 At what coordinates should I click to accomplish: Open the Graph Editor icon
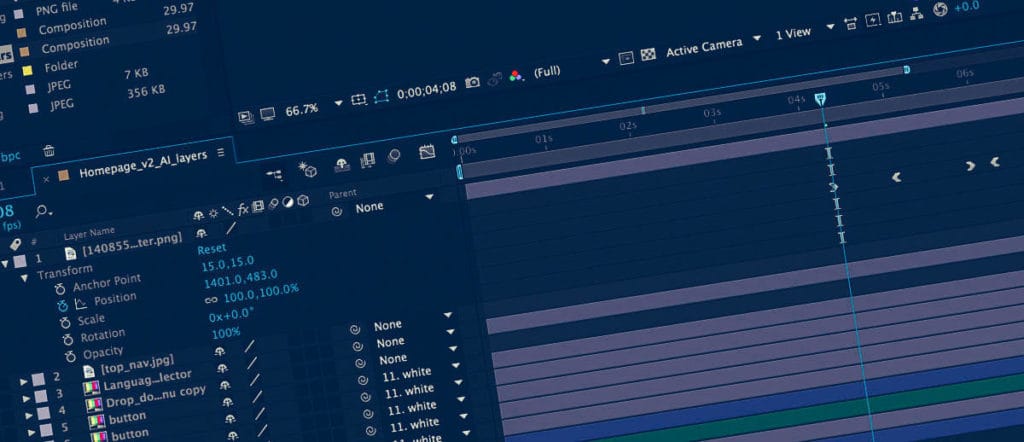[x=426, y=152]
